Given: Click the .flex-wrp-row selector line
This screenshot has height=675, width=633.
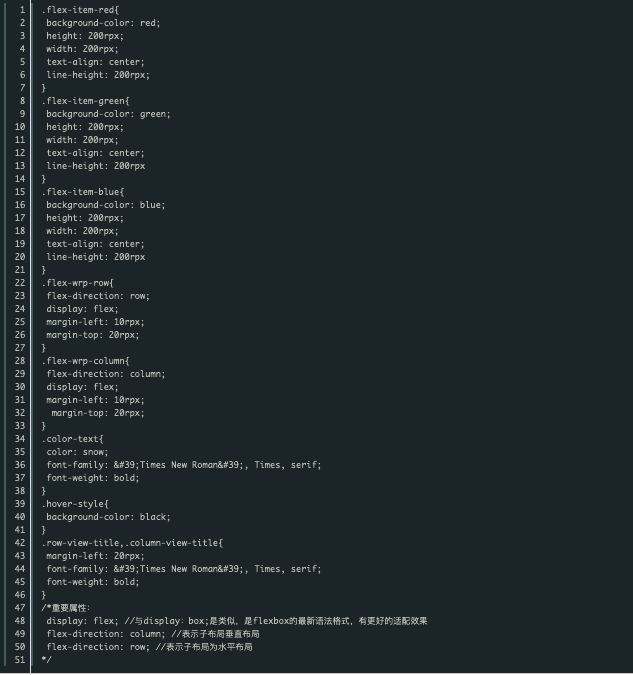Looking at the screenshot, I should (78, 283).
